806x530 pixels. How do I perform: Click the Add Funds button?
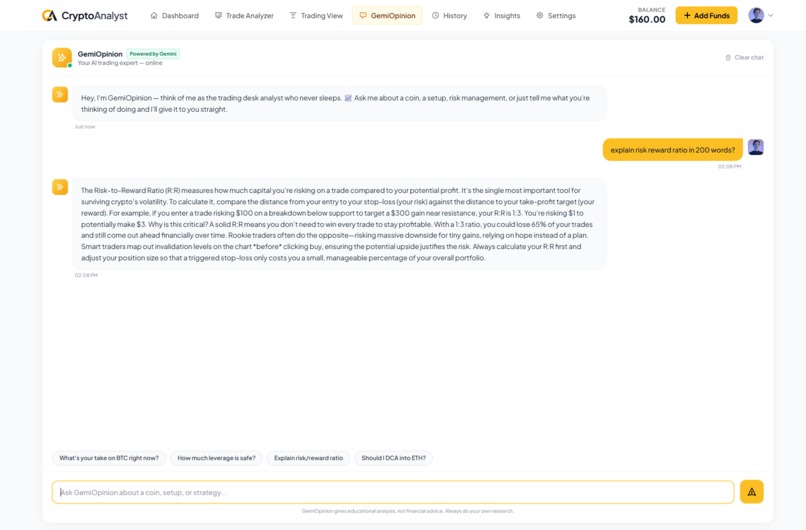pos(706,15)
